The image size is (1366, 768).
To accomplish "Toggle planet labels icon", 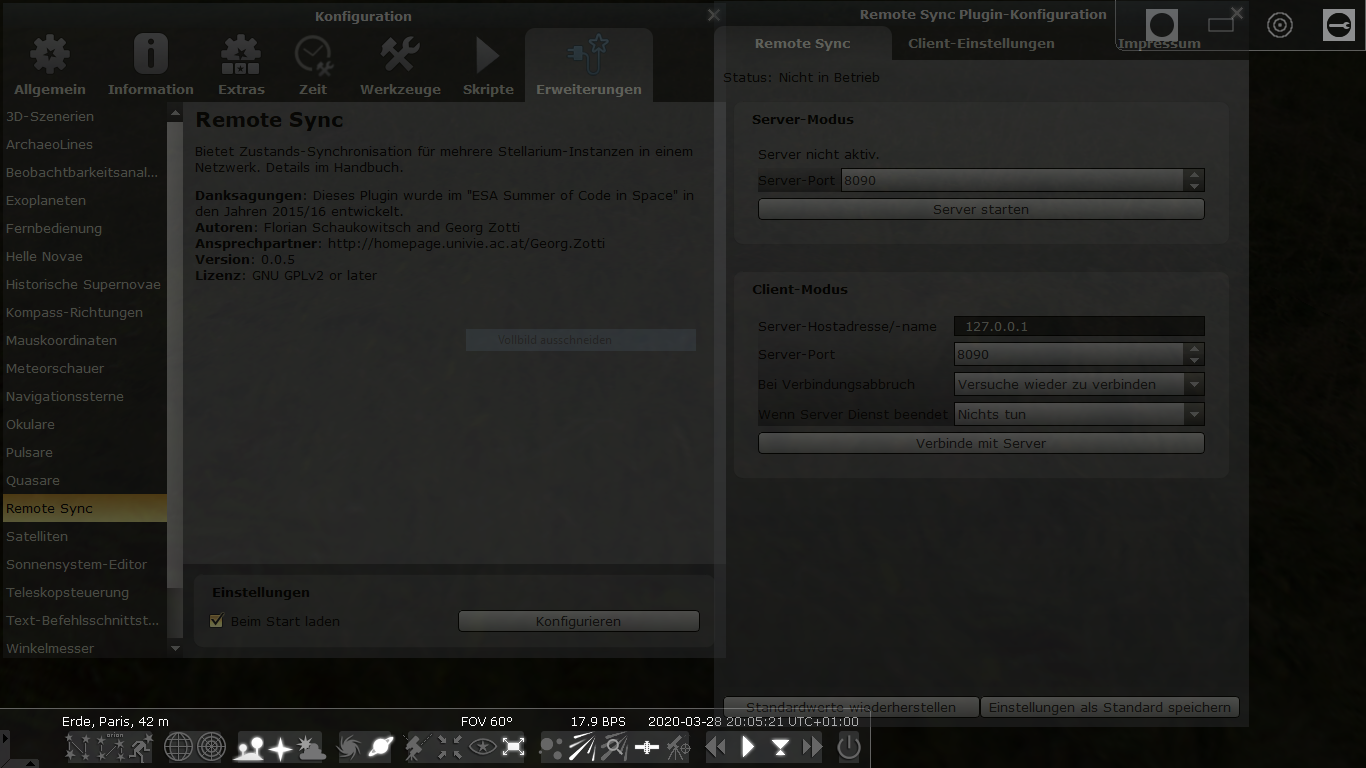I will click(381, 747).
